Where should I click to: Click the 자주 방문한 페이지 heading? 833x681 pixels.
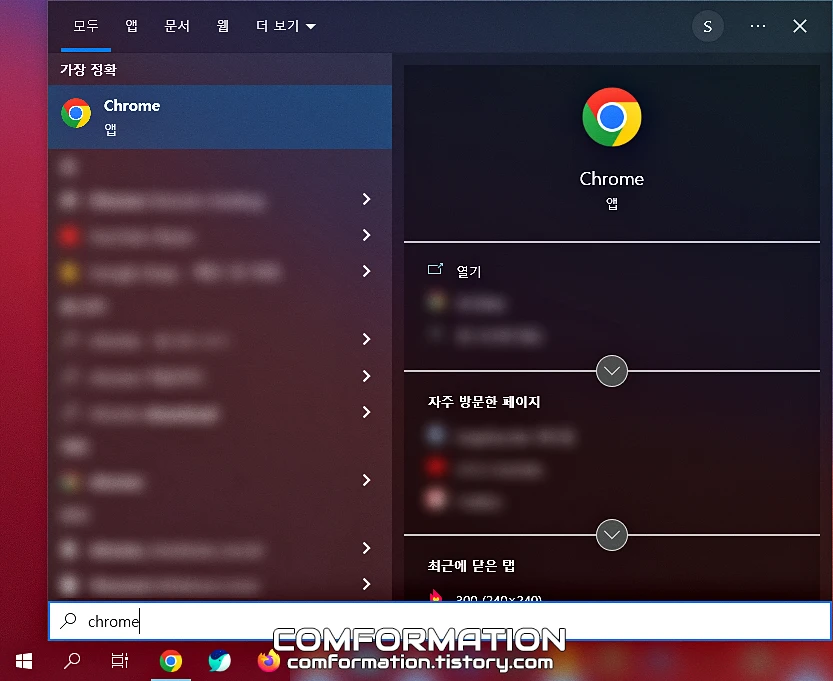coord(484,402)
